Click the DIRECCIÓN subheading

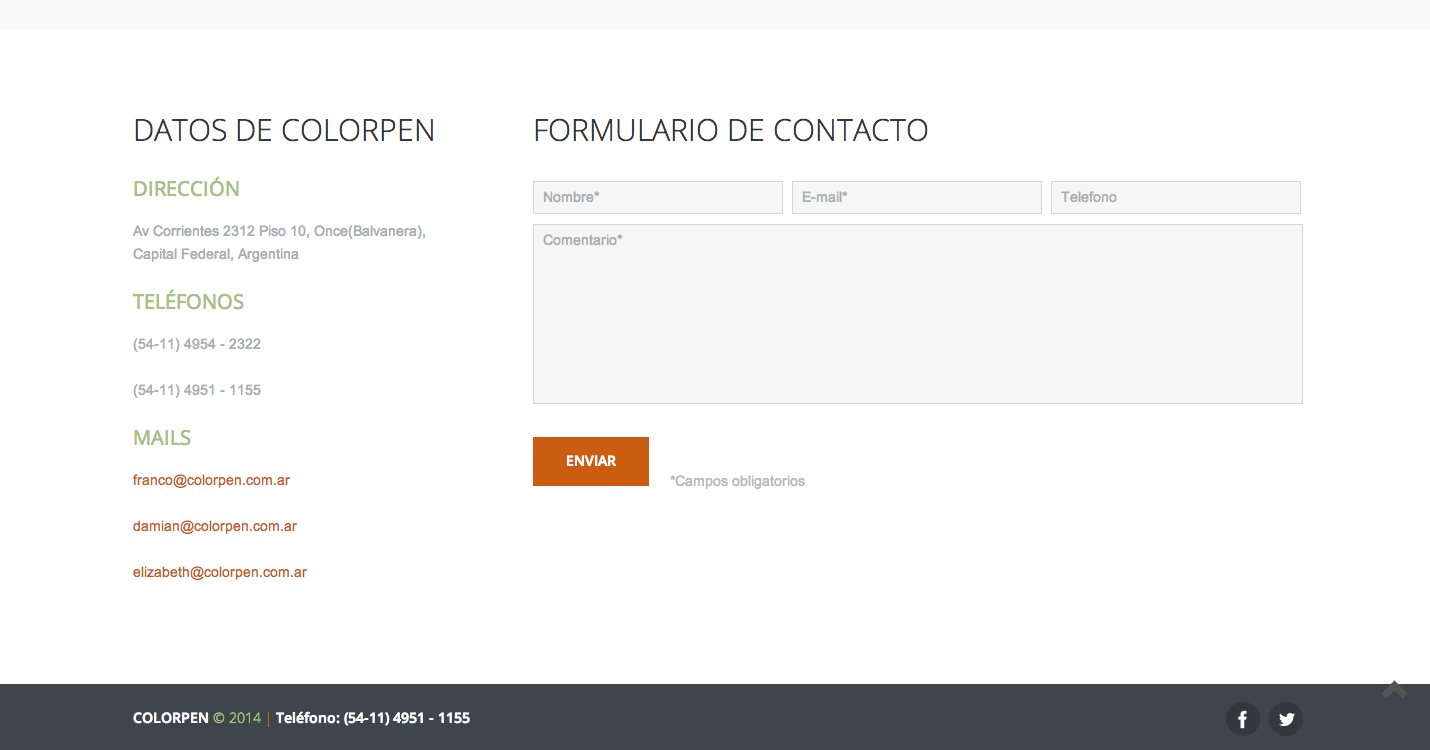(186, 188)
